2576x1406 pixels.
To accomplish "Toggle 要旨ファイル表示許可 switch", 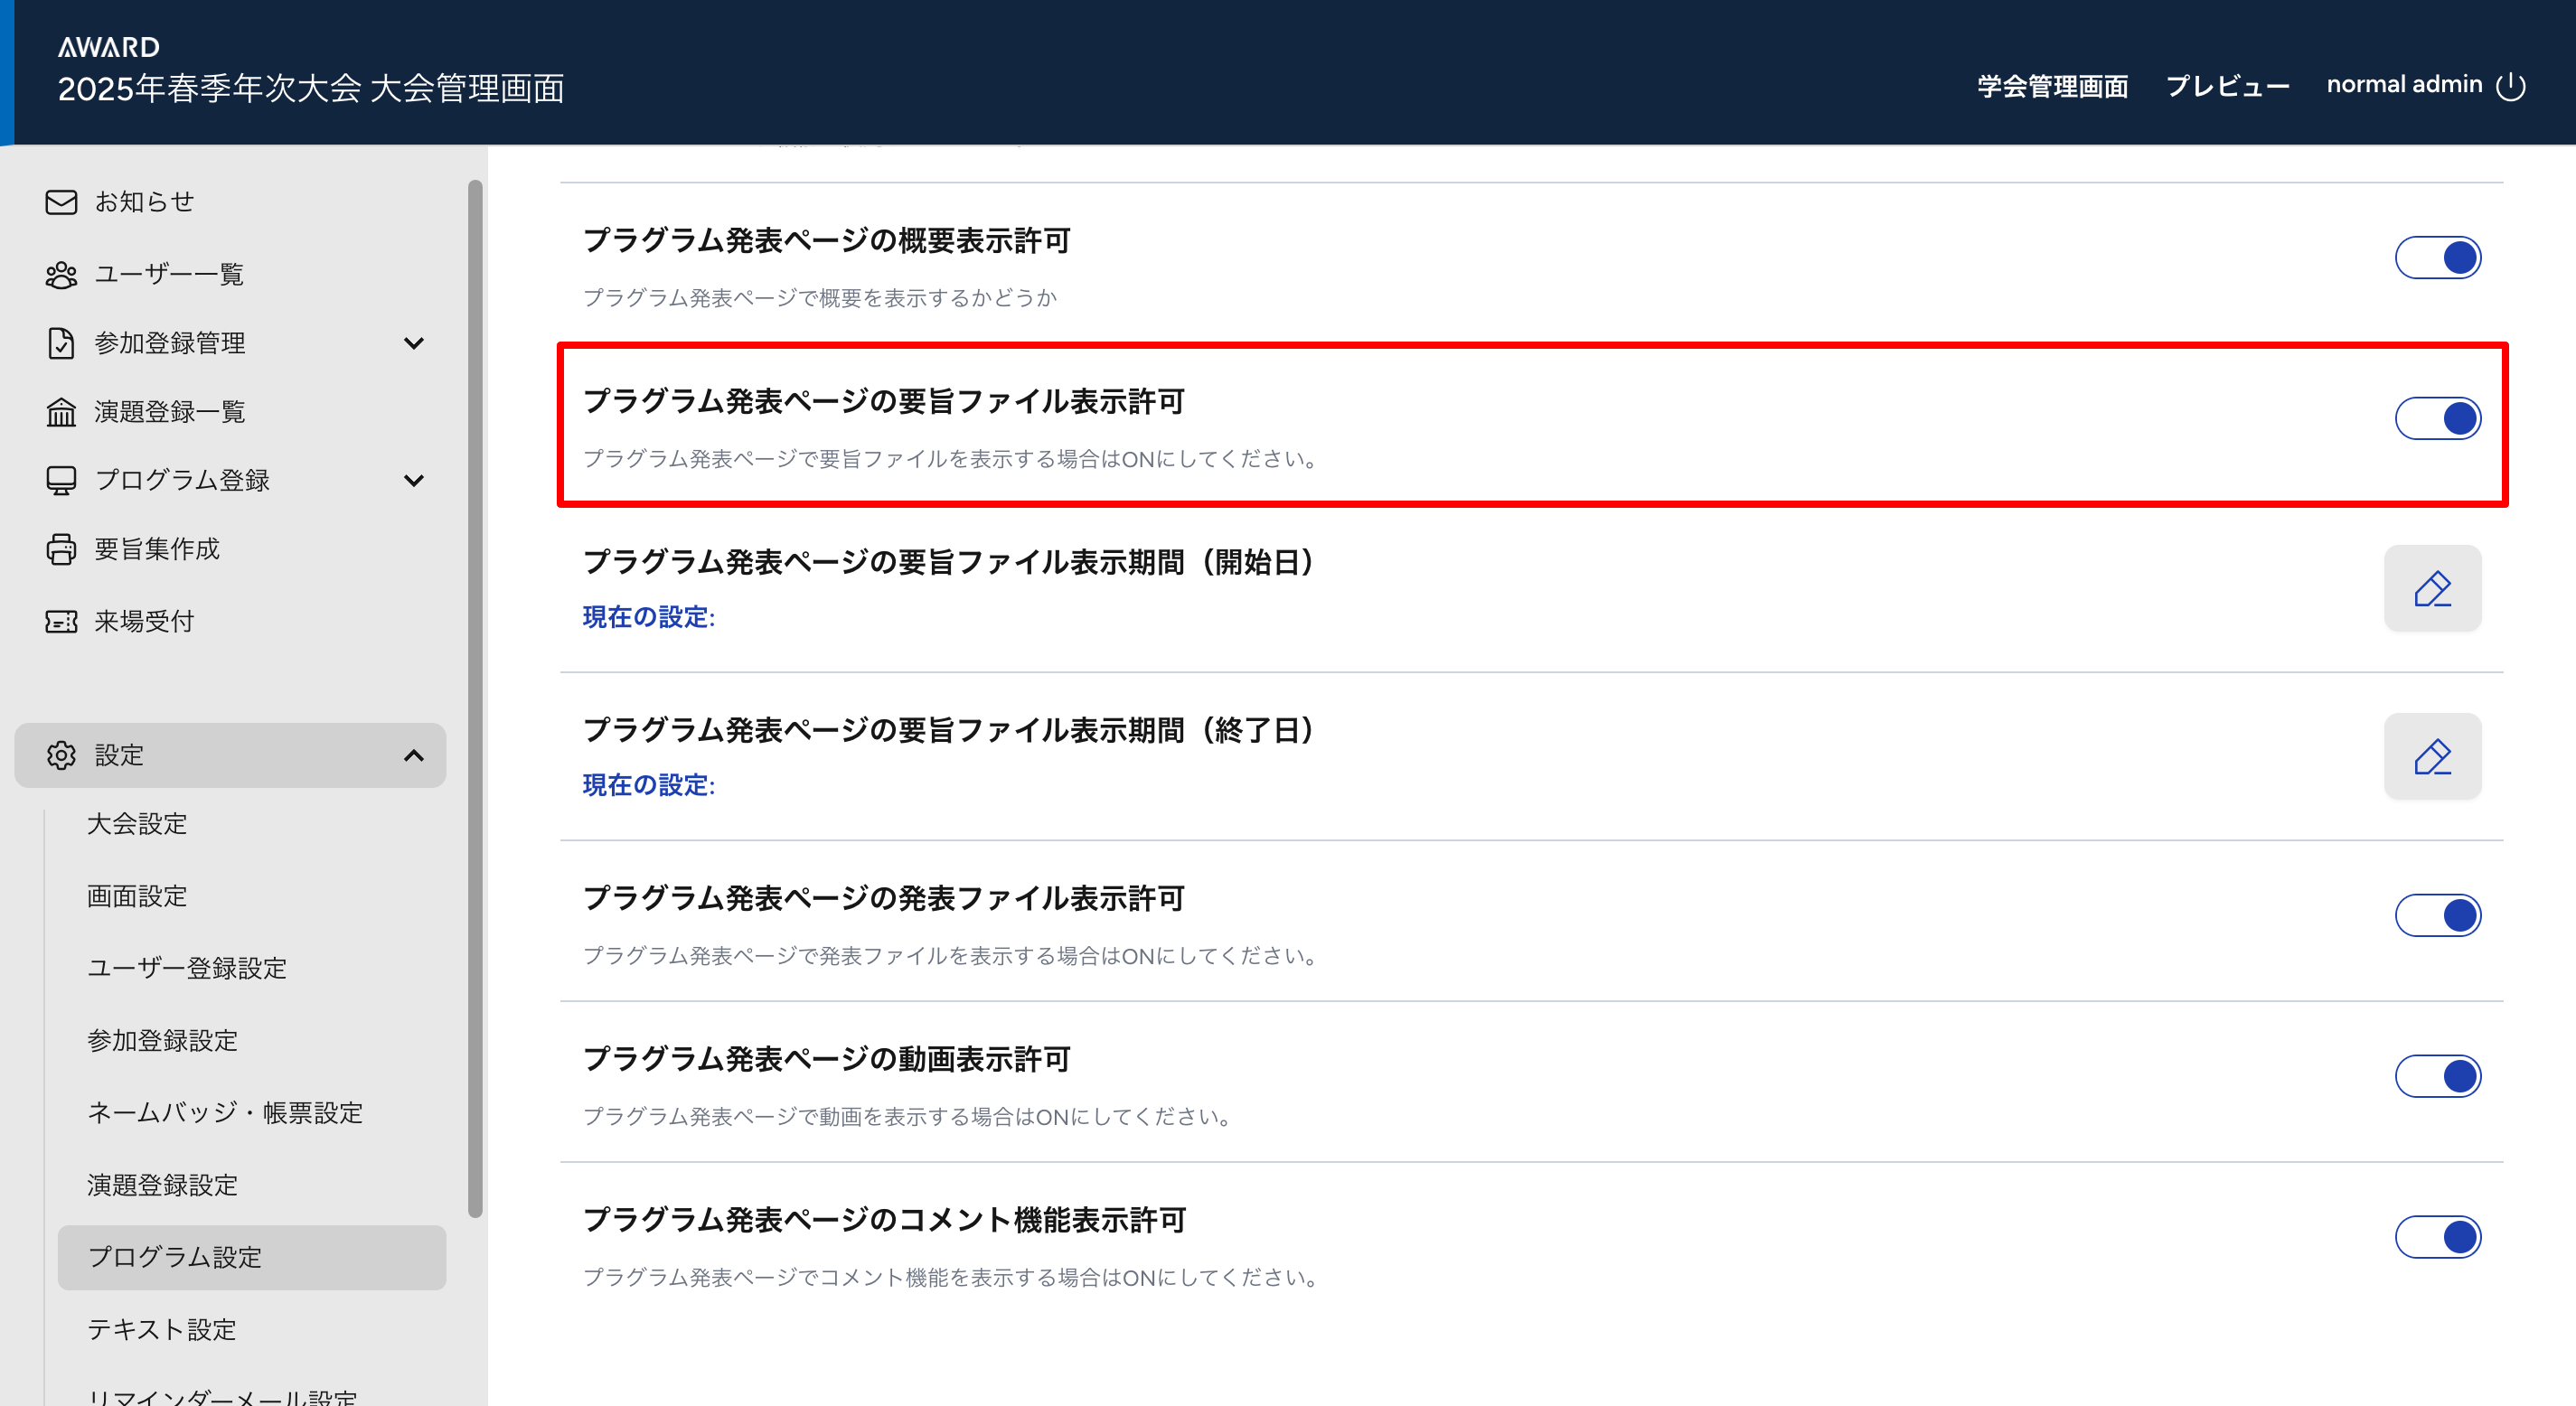I will pos(2437,418).
